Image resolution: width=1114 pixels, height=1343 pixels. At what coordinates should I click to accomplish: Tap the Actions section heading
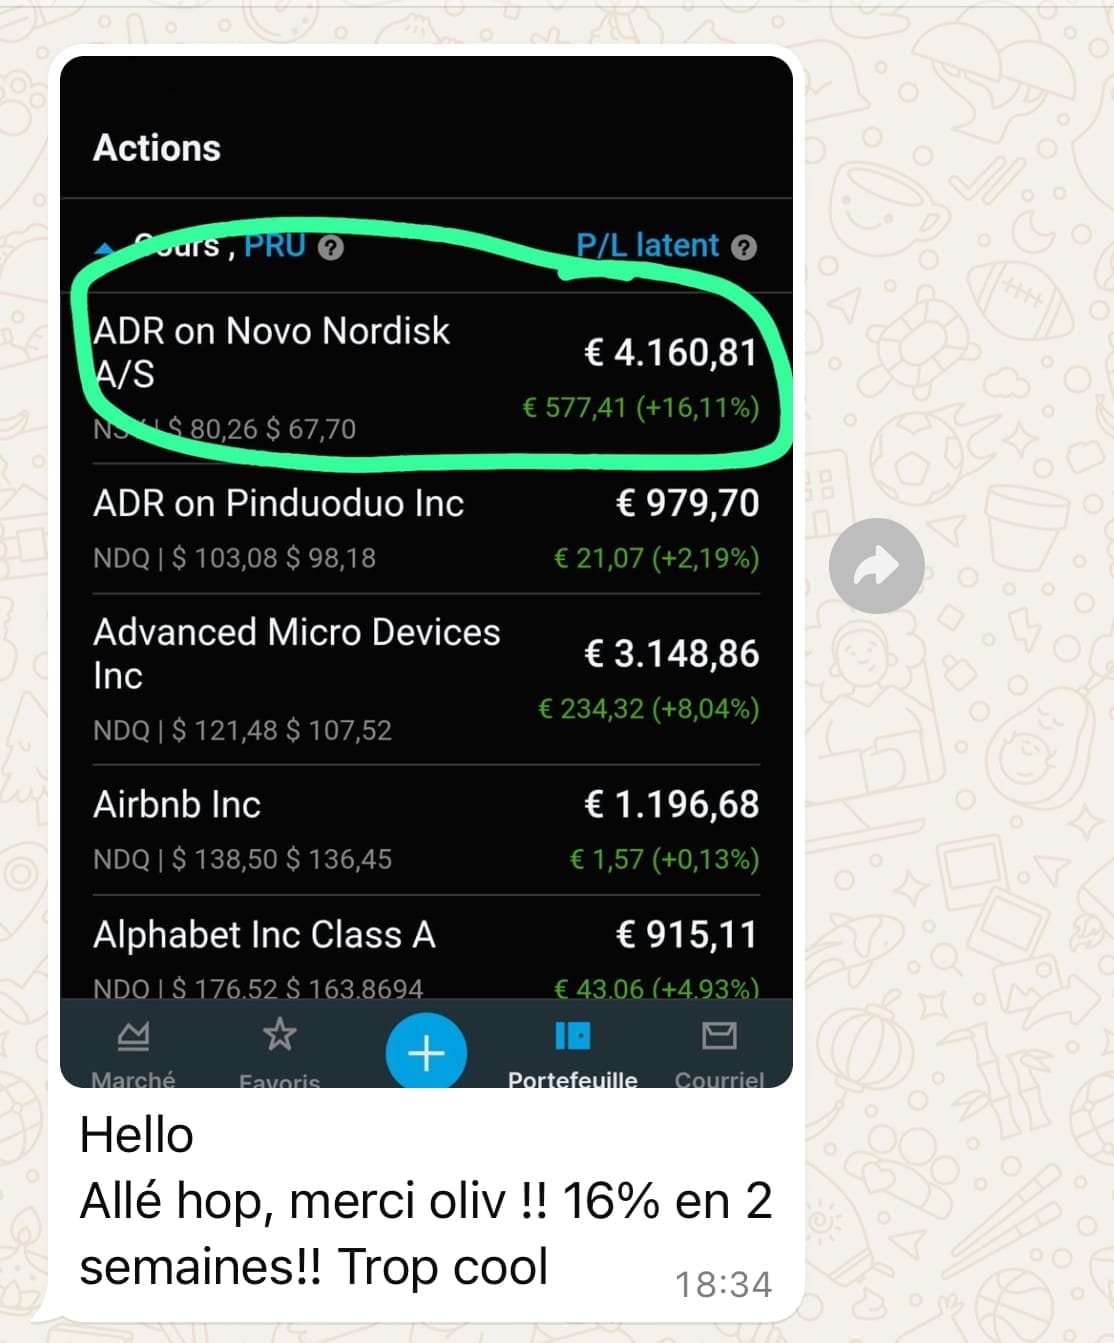pyautogui.click(x=157, y=148)
